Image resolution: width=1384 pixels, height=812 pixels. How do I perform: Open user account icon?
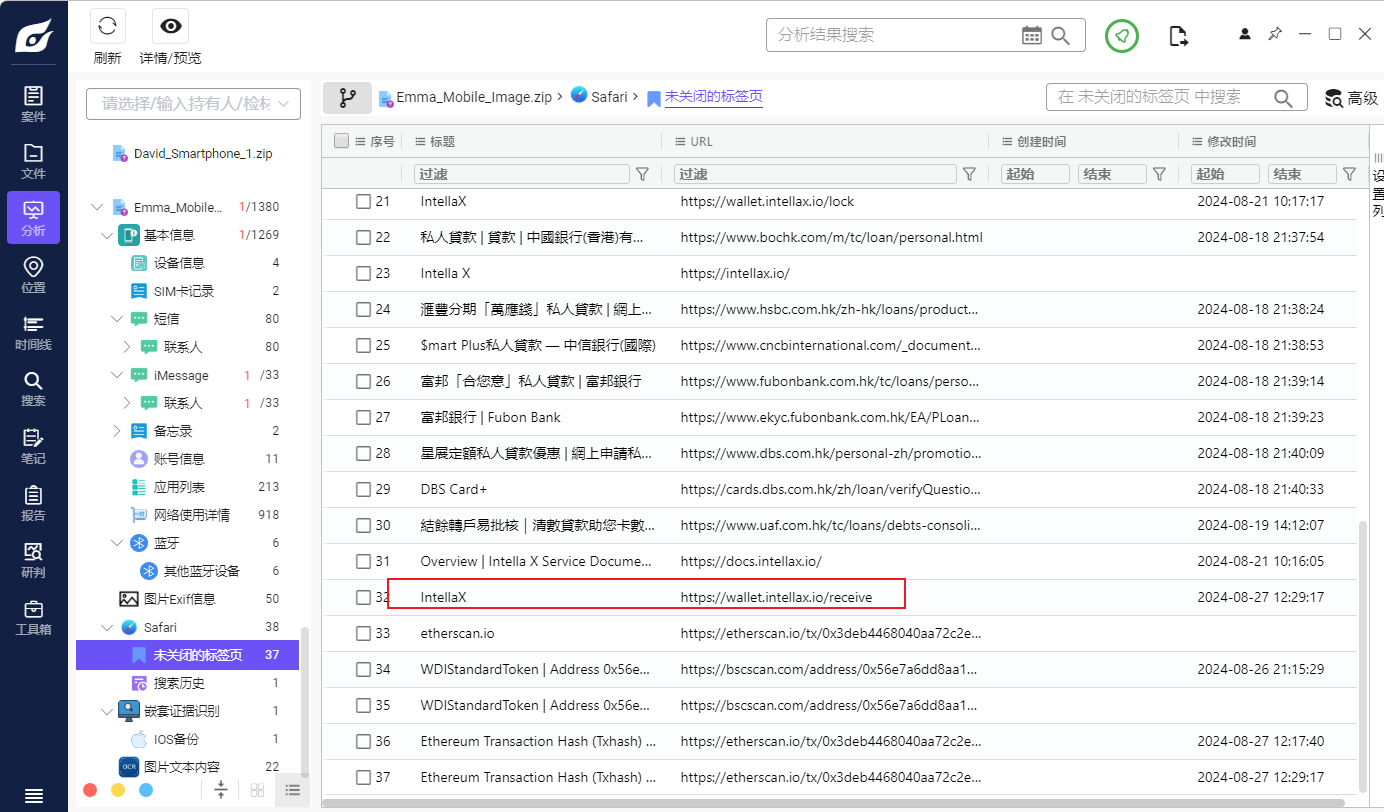[x=1245, y=34]
